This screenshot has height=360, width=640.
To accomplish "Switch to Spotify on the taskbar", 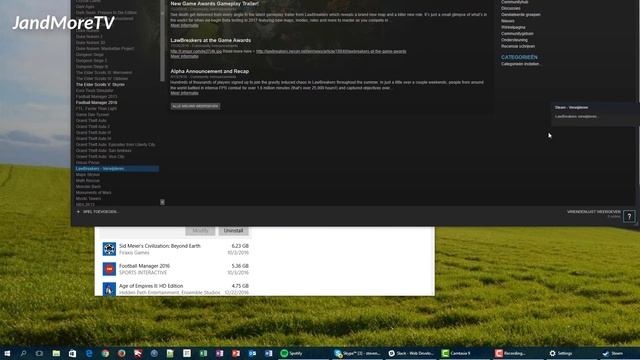I will [302, 353].
